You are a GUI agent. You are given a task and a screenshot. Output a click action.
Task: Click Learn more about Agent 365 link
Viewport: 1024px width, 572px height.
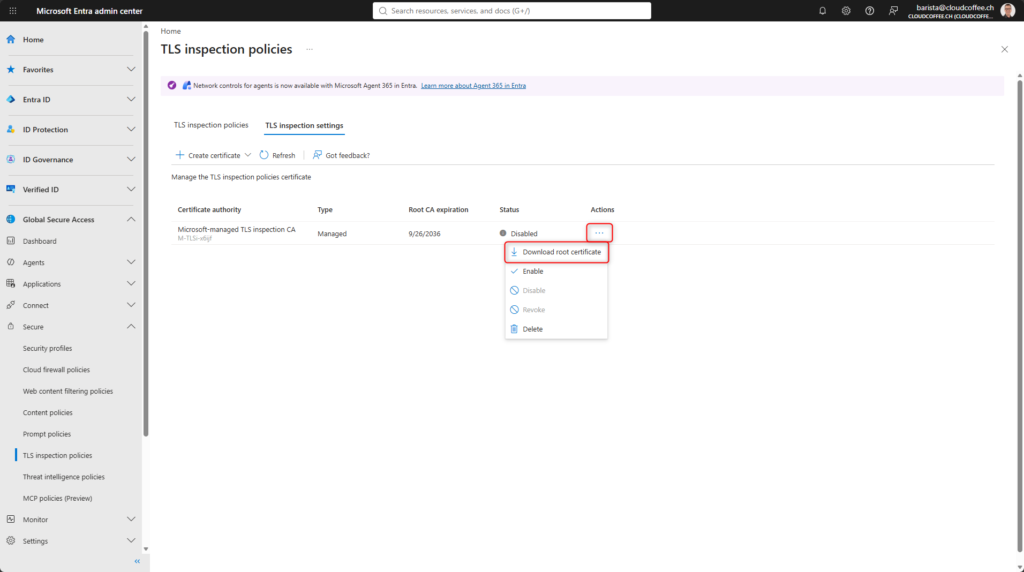(473, 86)
